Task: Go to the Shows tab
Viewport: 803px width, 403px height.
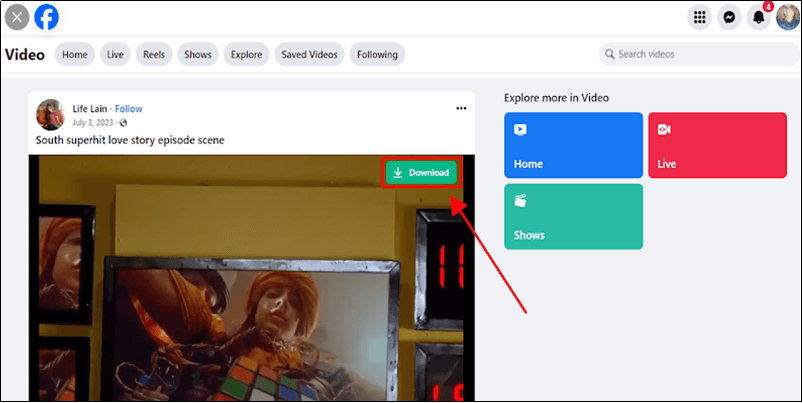Action: 198,54
